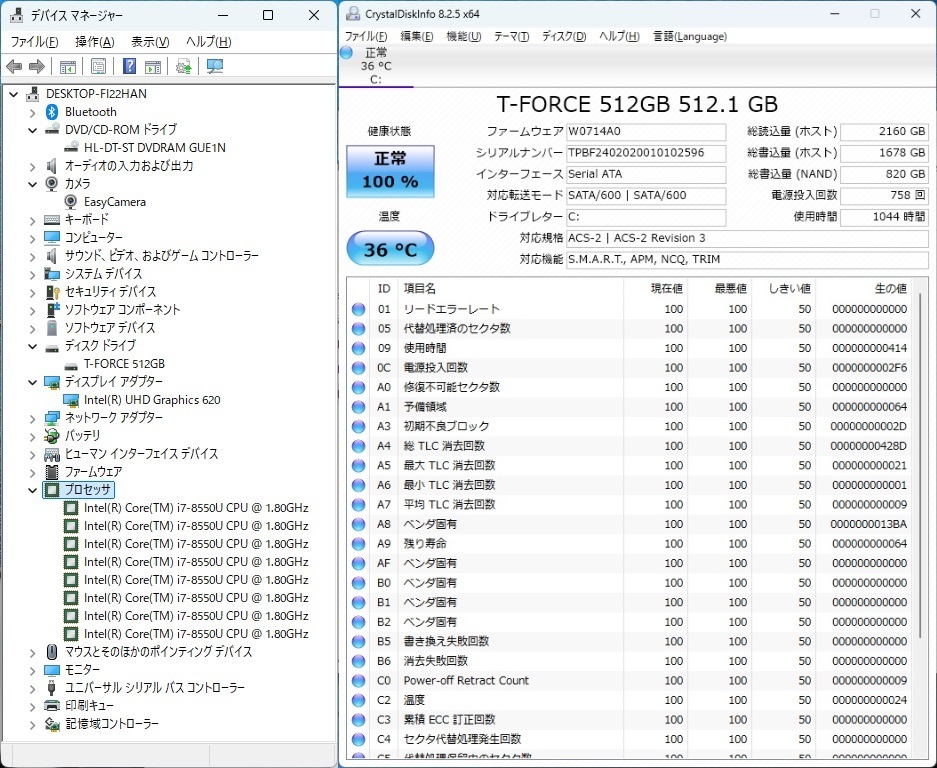This screenshot has width=937, height=768.
Task: Open the 機能(U) menu in CrystalDiskInfo
Action: pos(464,36)
